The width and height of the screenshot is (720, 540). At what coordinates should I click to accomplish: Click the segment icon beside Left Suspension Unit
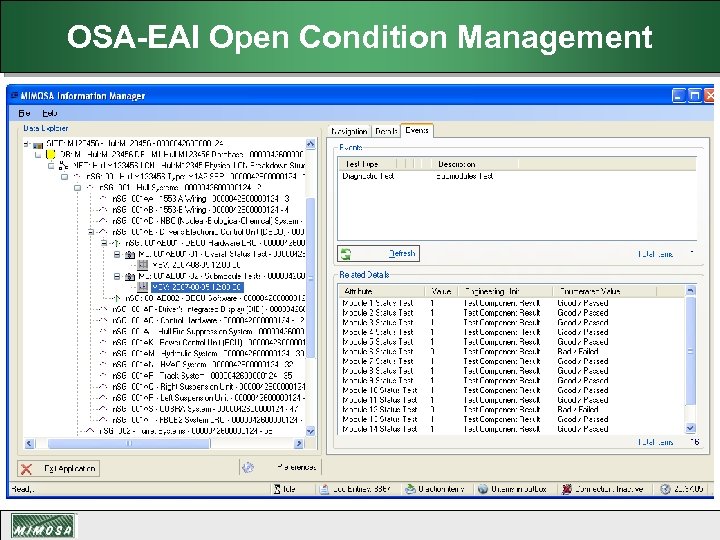103,398
